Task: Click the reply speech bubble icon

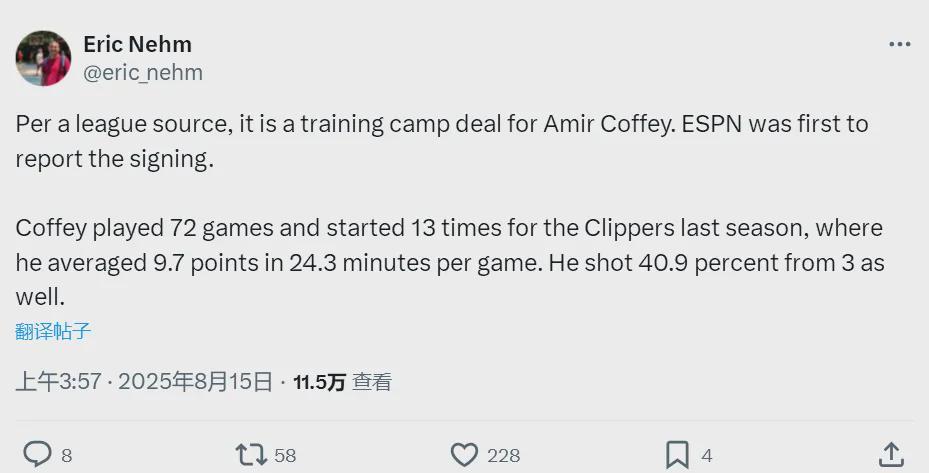Action: [x=37, y=455]
